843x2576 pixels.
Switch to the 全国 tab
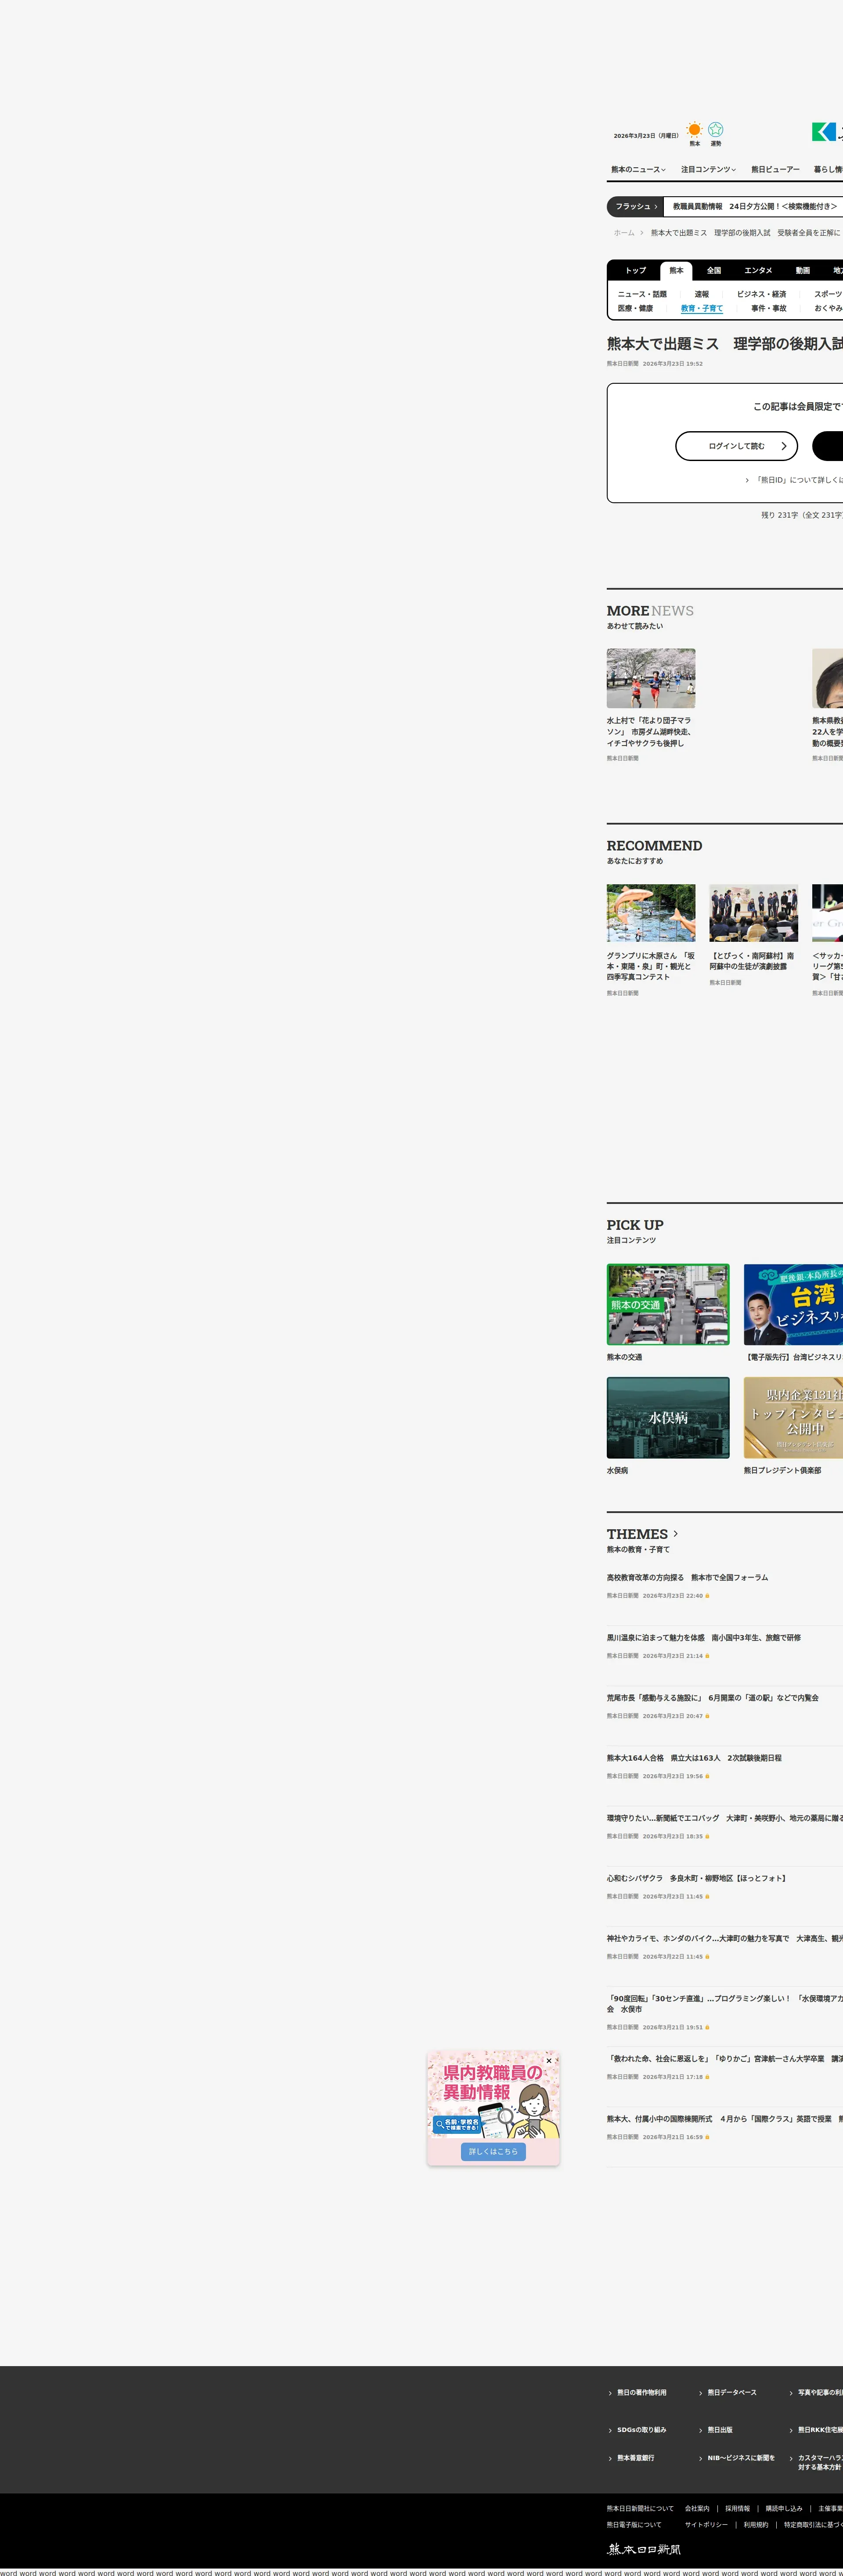pos(714,271)
